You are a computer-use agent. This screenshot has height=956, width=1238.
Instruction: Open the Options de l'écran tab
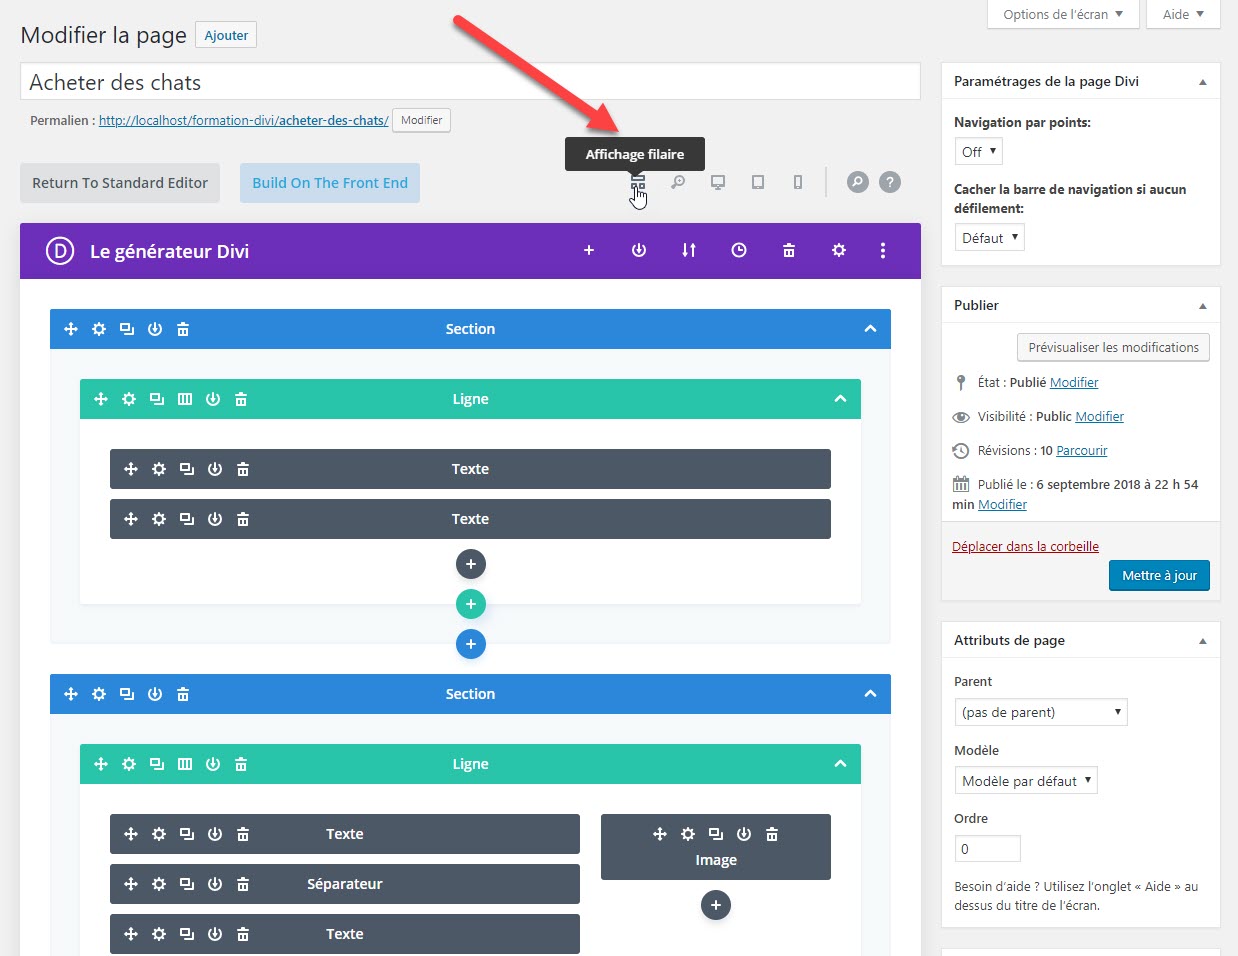1063,15
